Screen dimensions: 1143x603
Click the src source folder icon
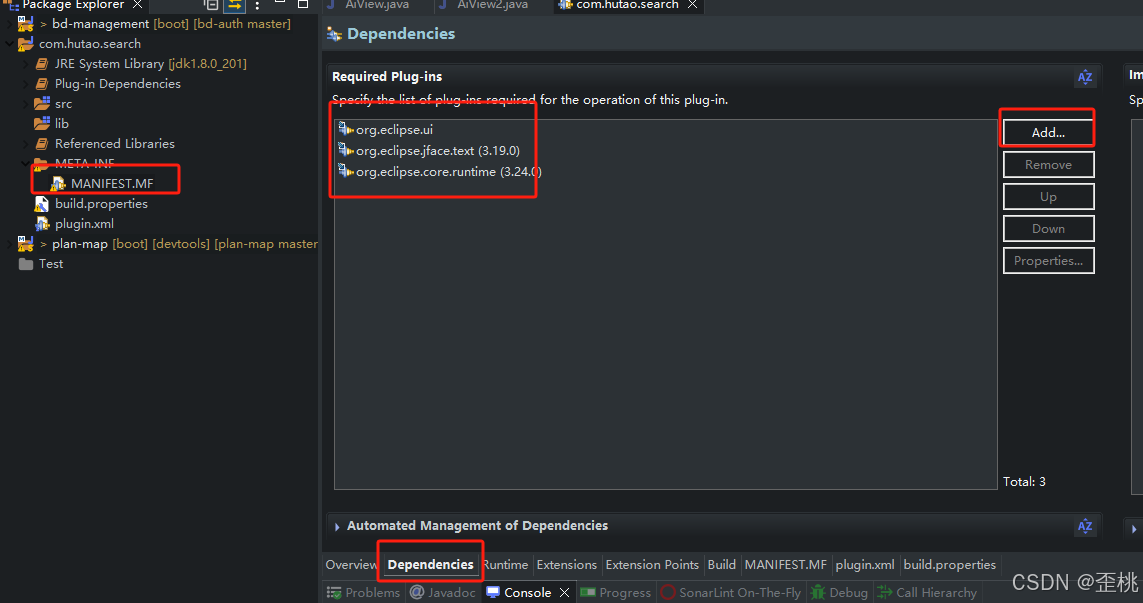(42, 104)
